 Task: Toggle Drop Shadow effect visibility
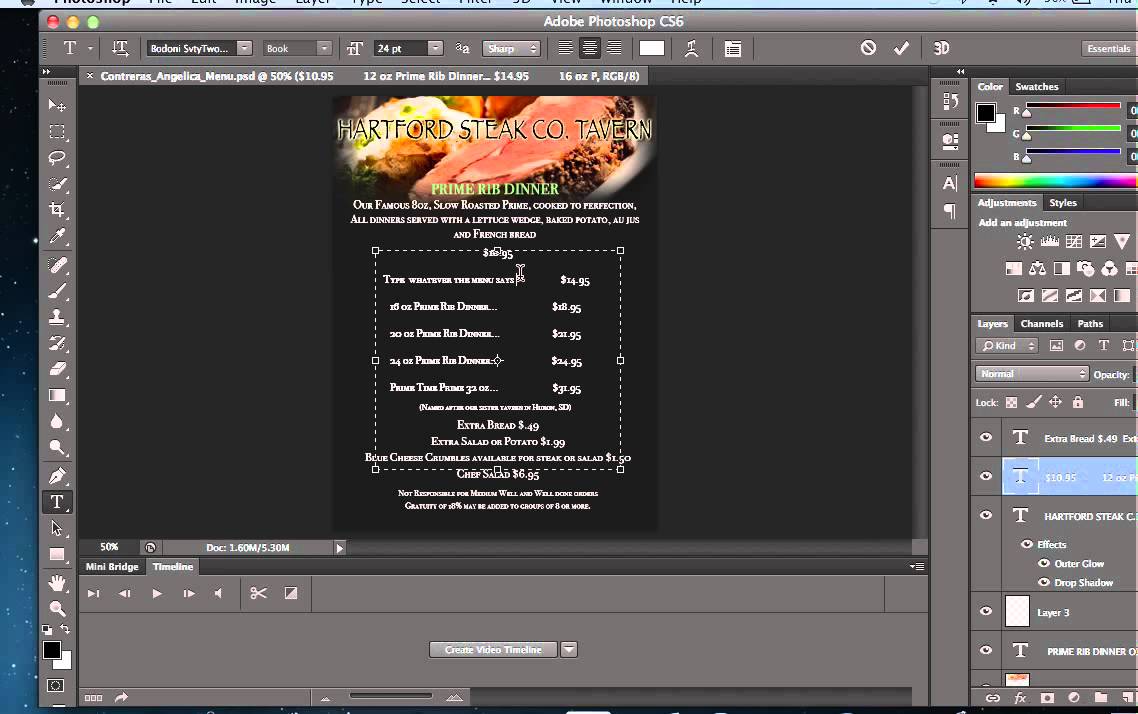tap(1044, 582)
